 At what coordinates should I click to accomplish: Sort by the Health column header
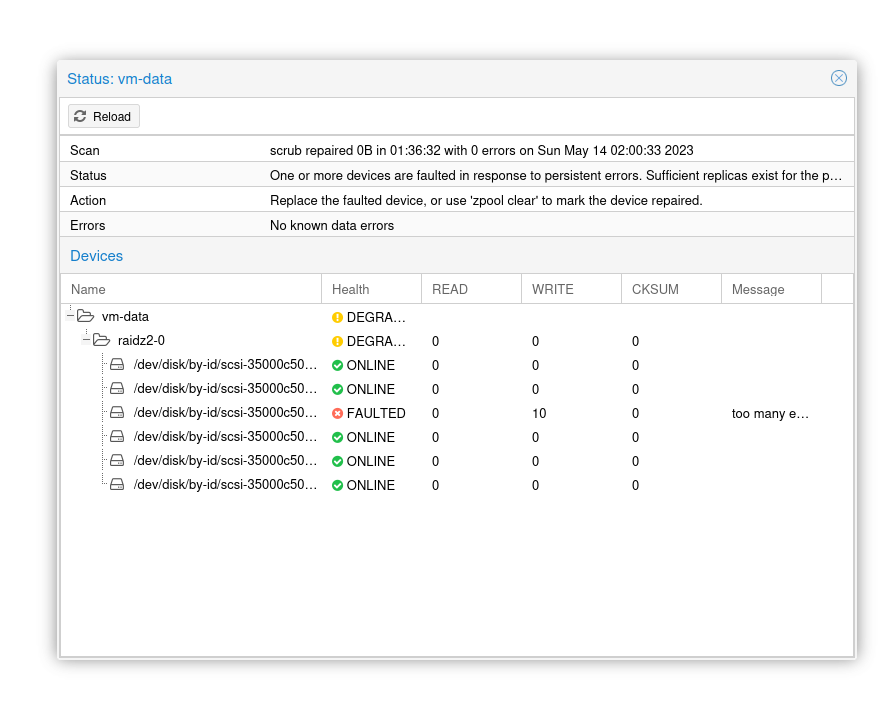click(370, 289)
